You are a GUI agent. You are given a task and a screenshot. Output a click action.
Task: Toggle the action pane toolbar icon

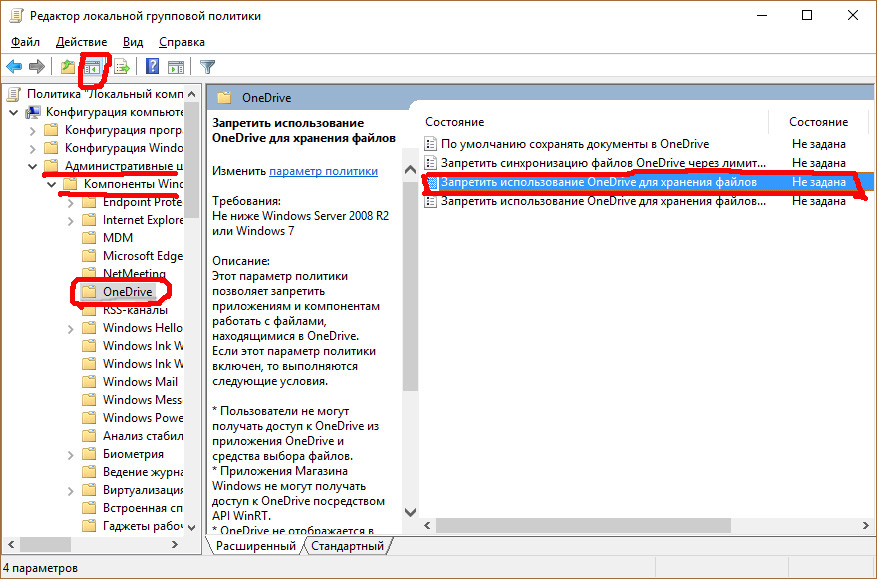pos(176,67)
